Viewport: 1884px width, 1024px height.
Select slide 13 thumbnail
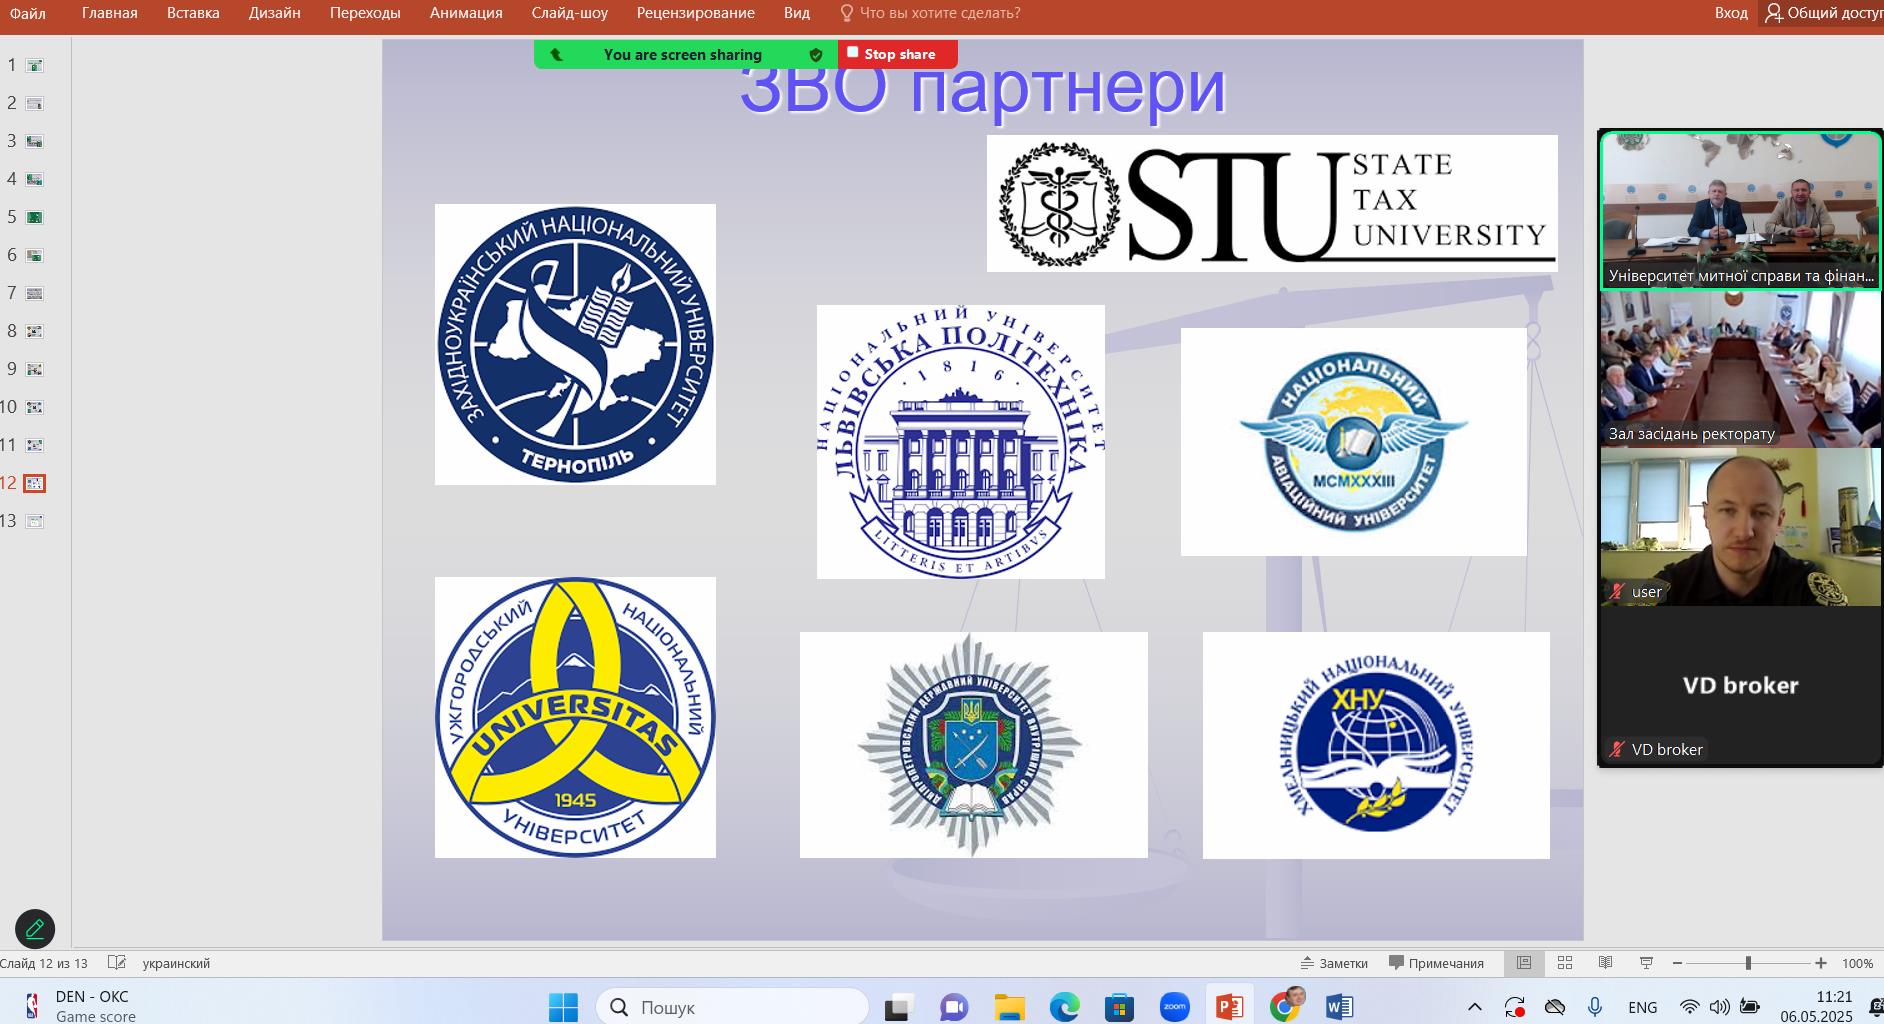[x=34, y=522]
